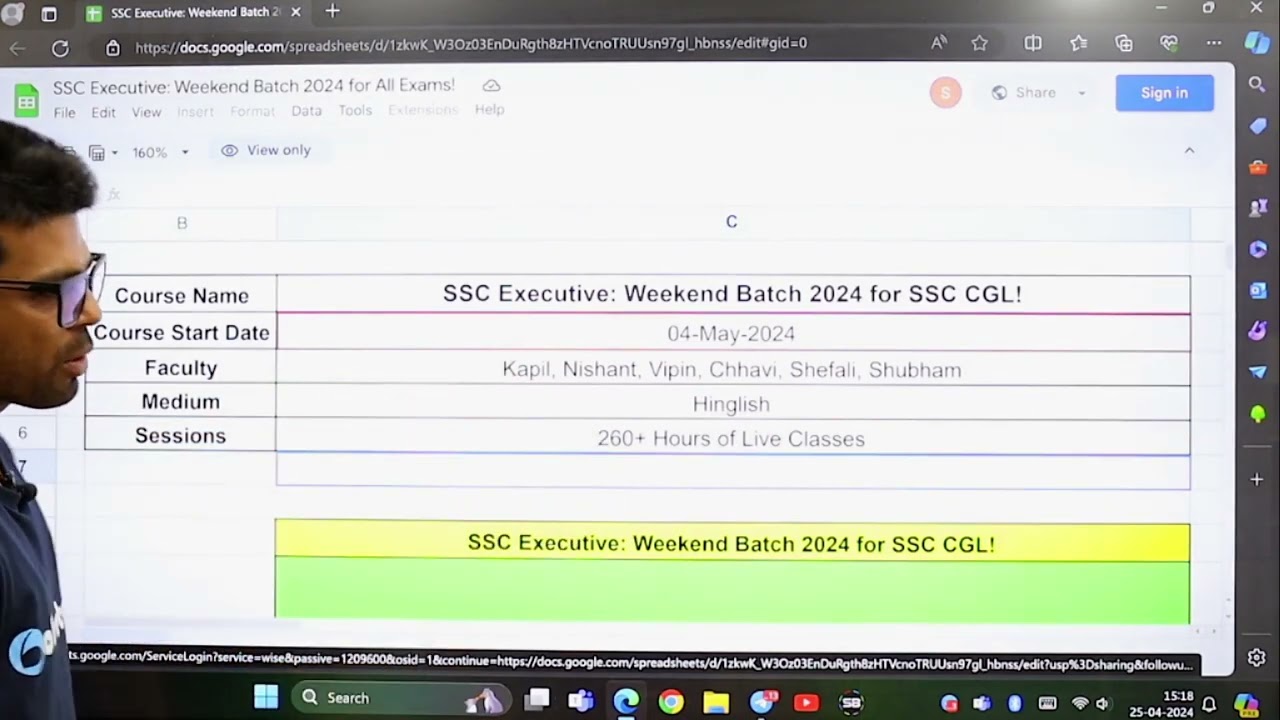
Task: Click the yellow SSC CGL banner cell
Action: 732,543
